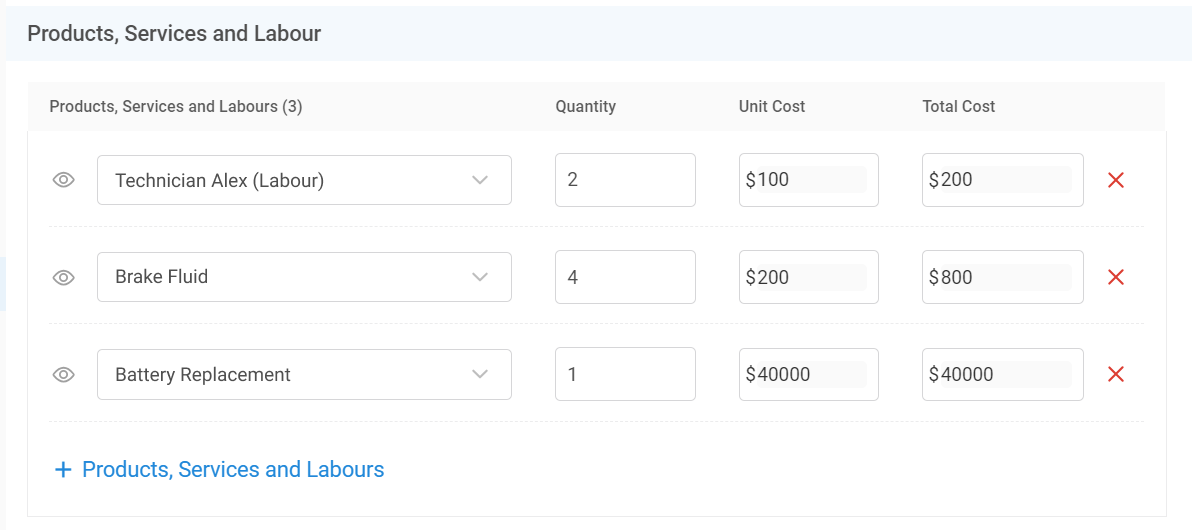The height and width of the screenshot is (530, 1192).
Task: Remove the Technician Alex (Labour) row
Action: click(1116, 180)
